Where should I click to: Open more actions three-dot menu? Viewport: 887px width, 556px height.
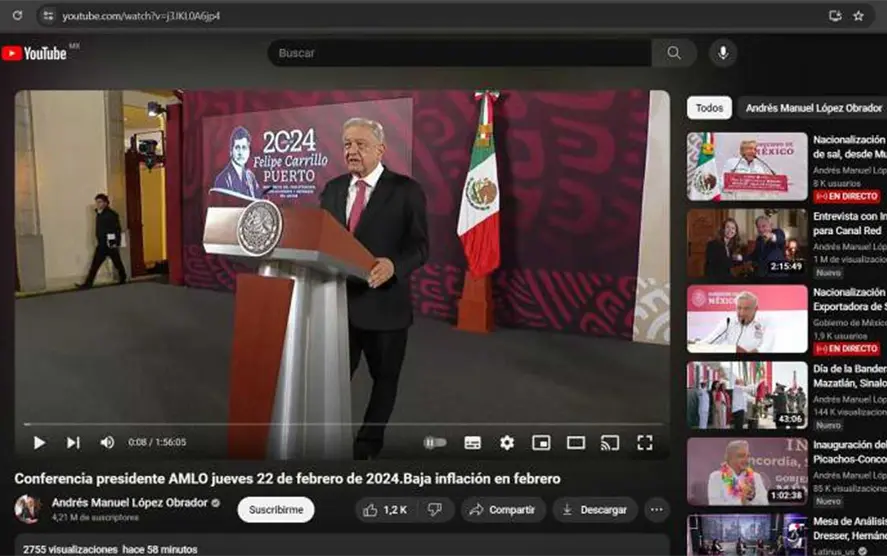(x=657, y=510)
